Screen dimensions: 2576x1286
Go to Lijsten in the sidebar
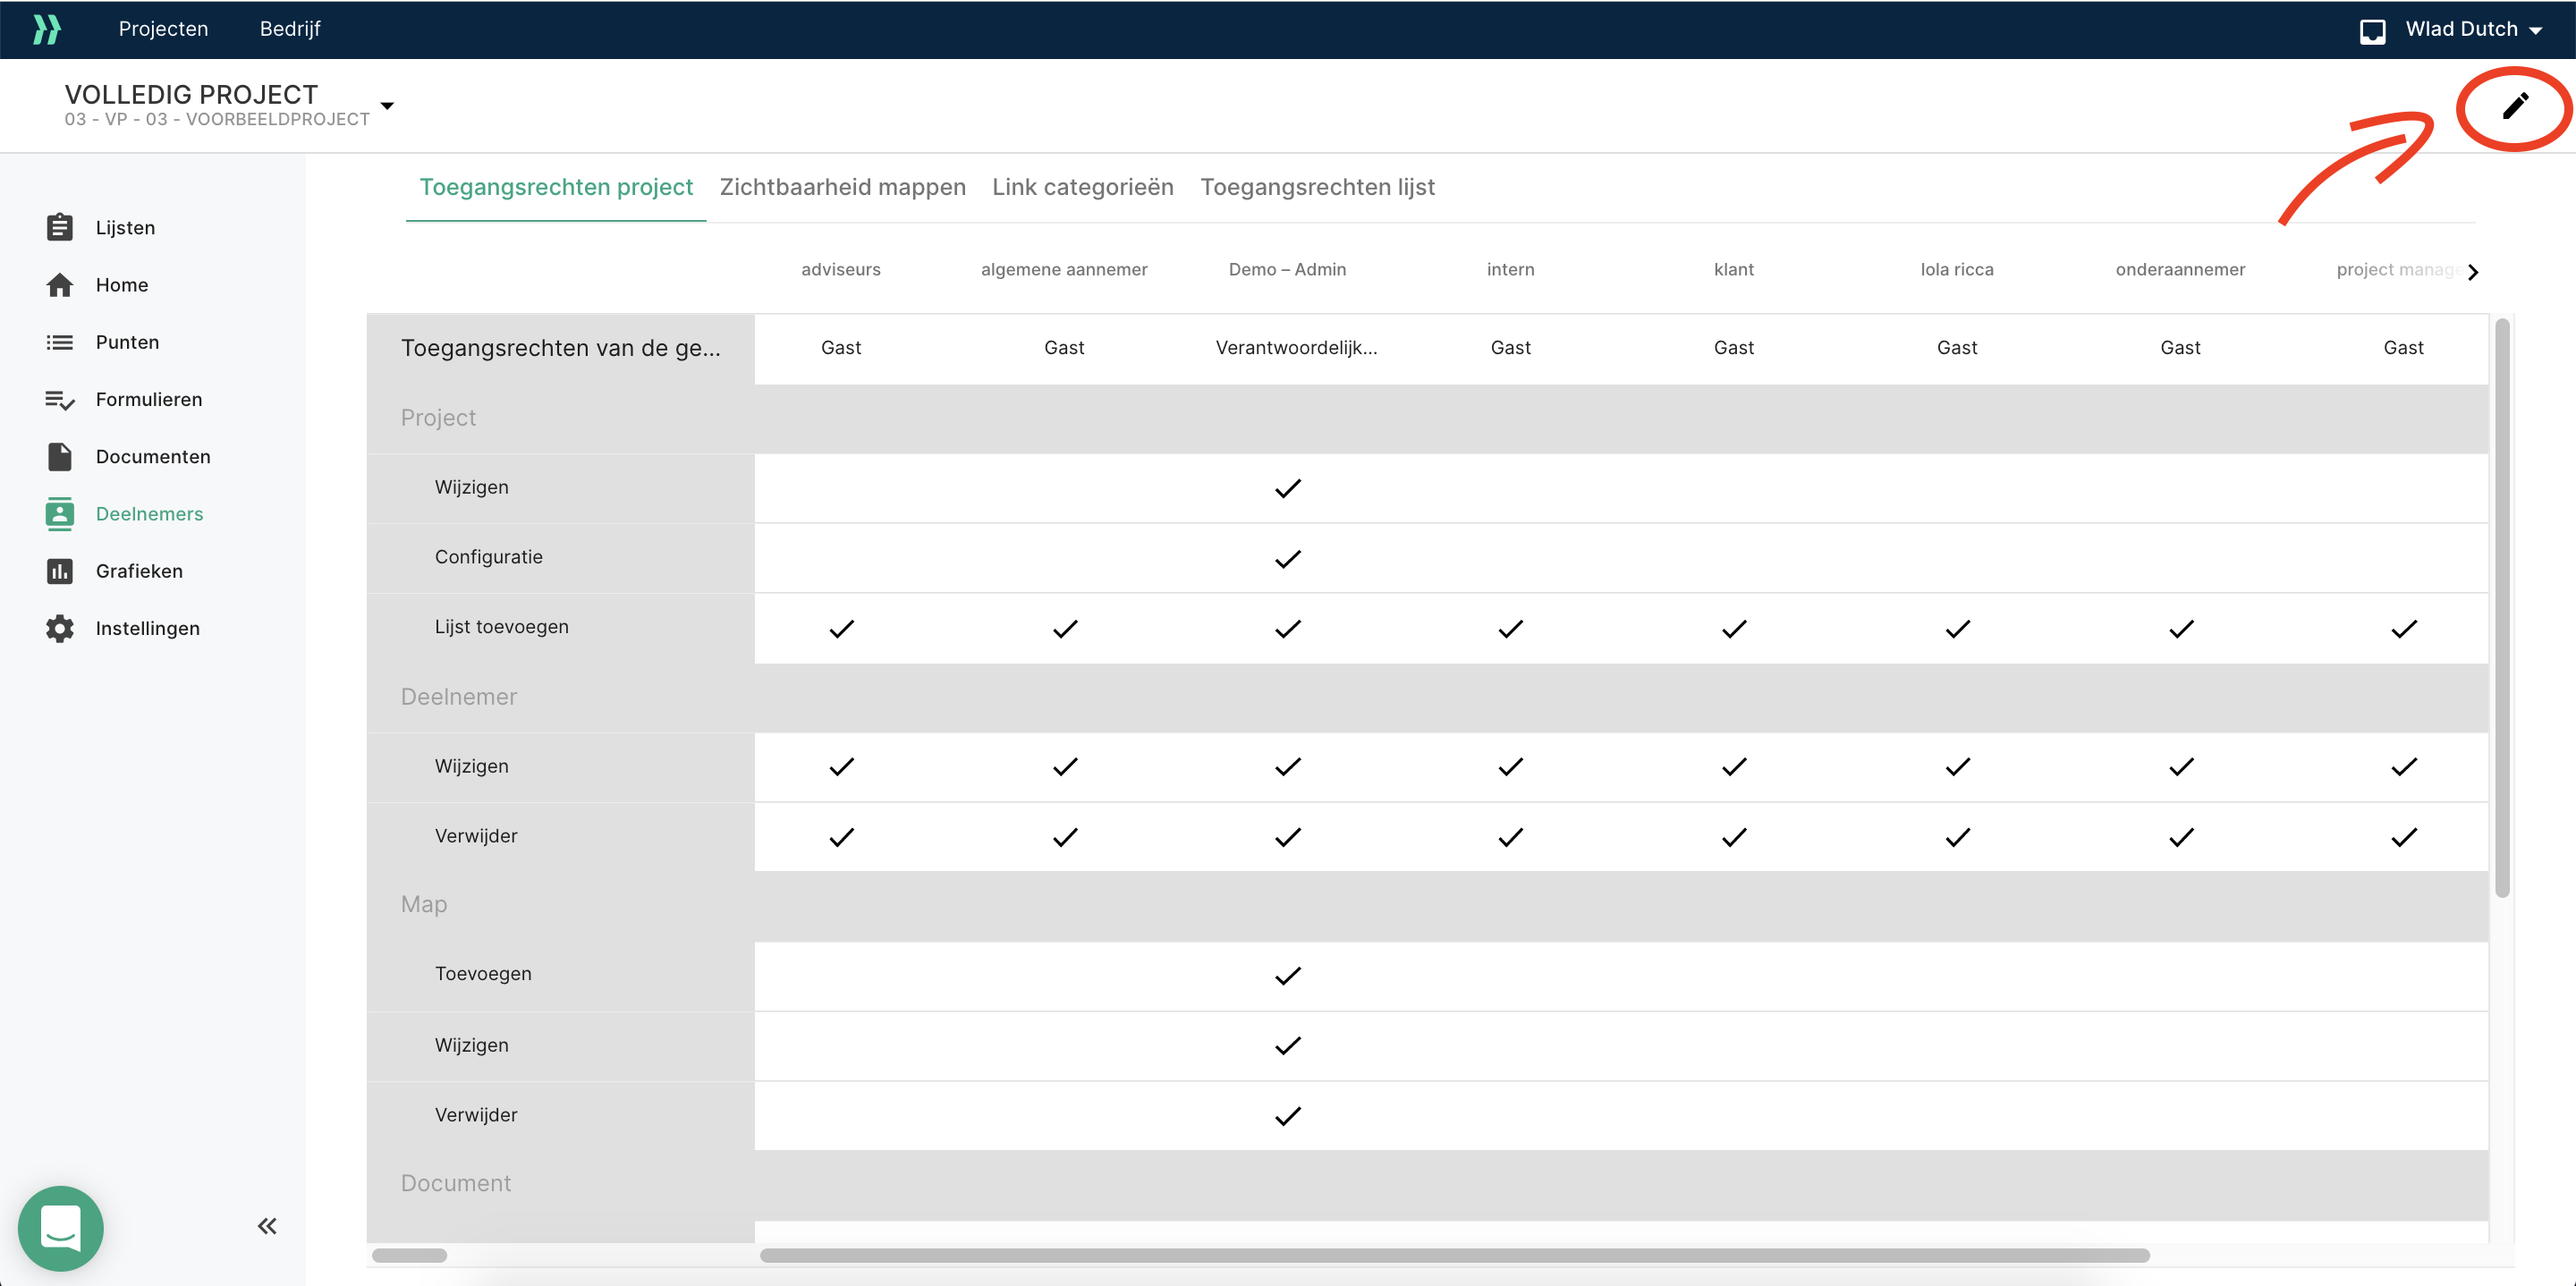(x=125, y=228)
